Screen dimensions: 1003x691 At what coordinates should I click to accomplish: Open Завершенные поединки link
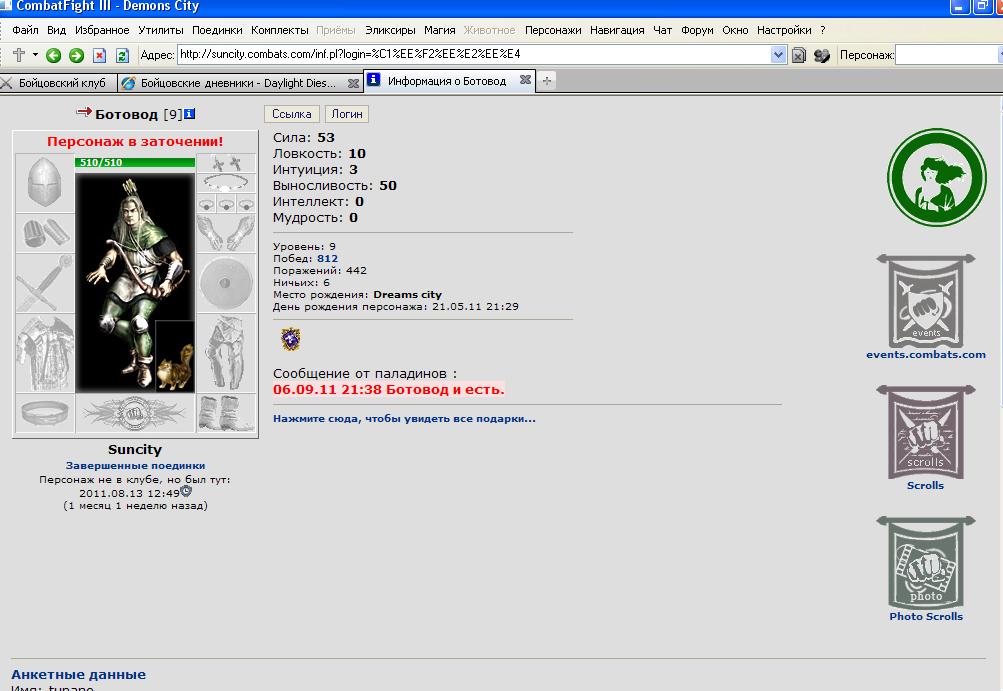pos(135,466)
